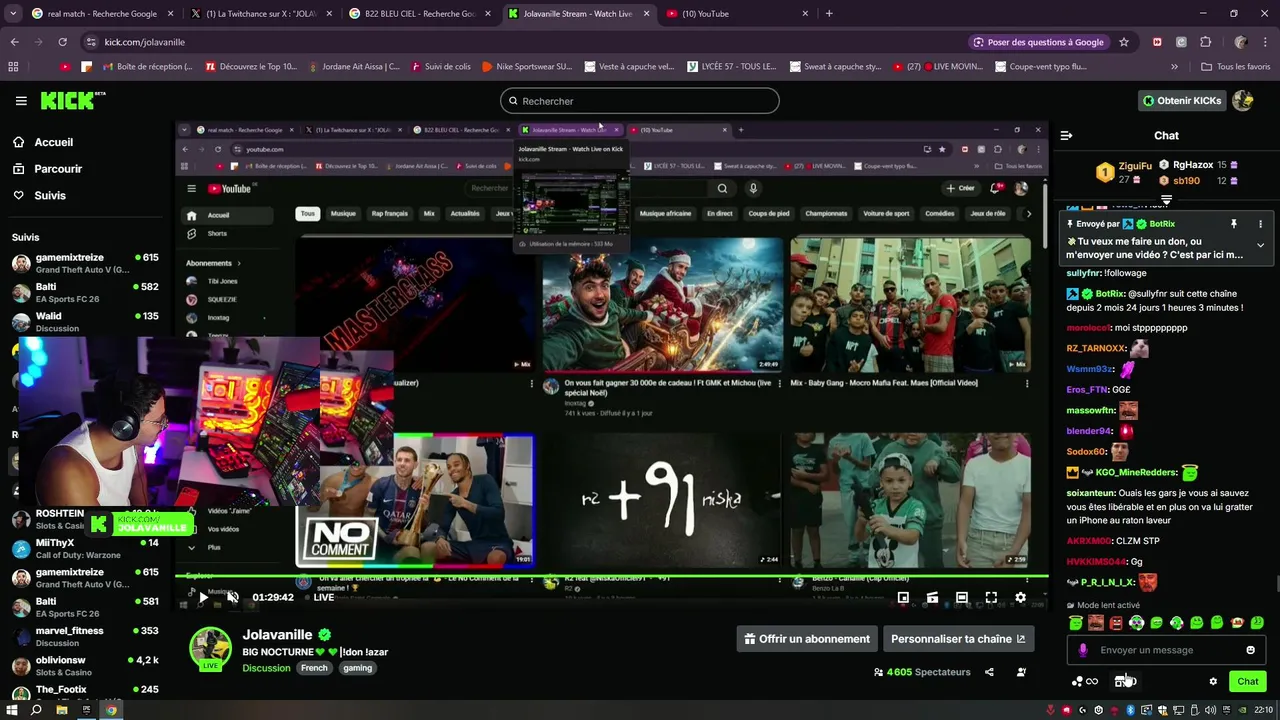1280x720 pixels.
Task: Open a new browser tab
Action: (x=828, y=14)
